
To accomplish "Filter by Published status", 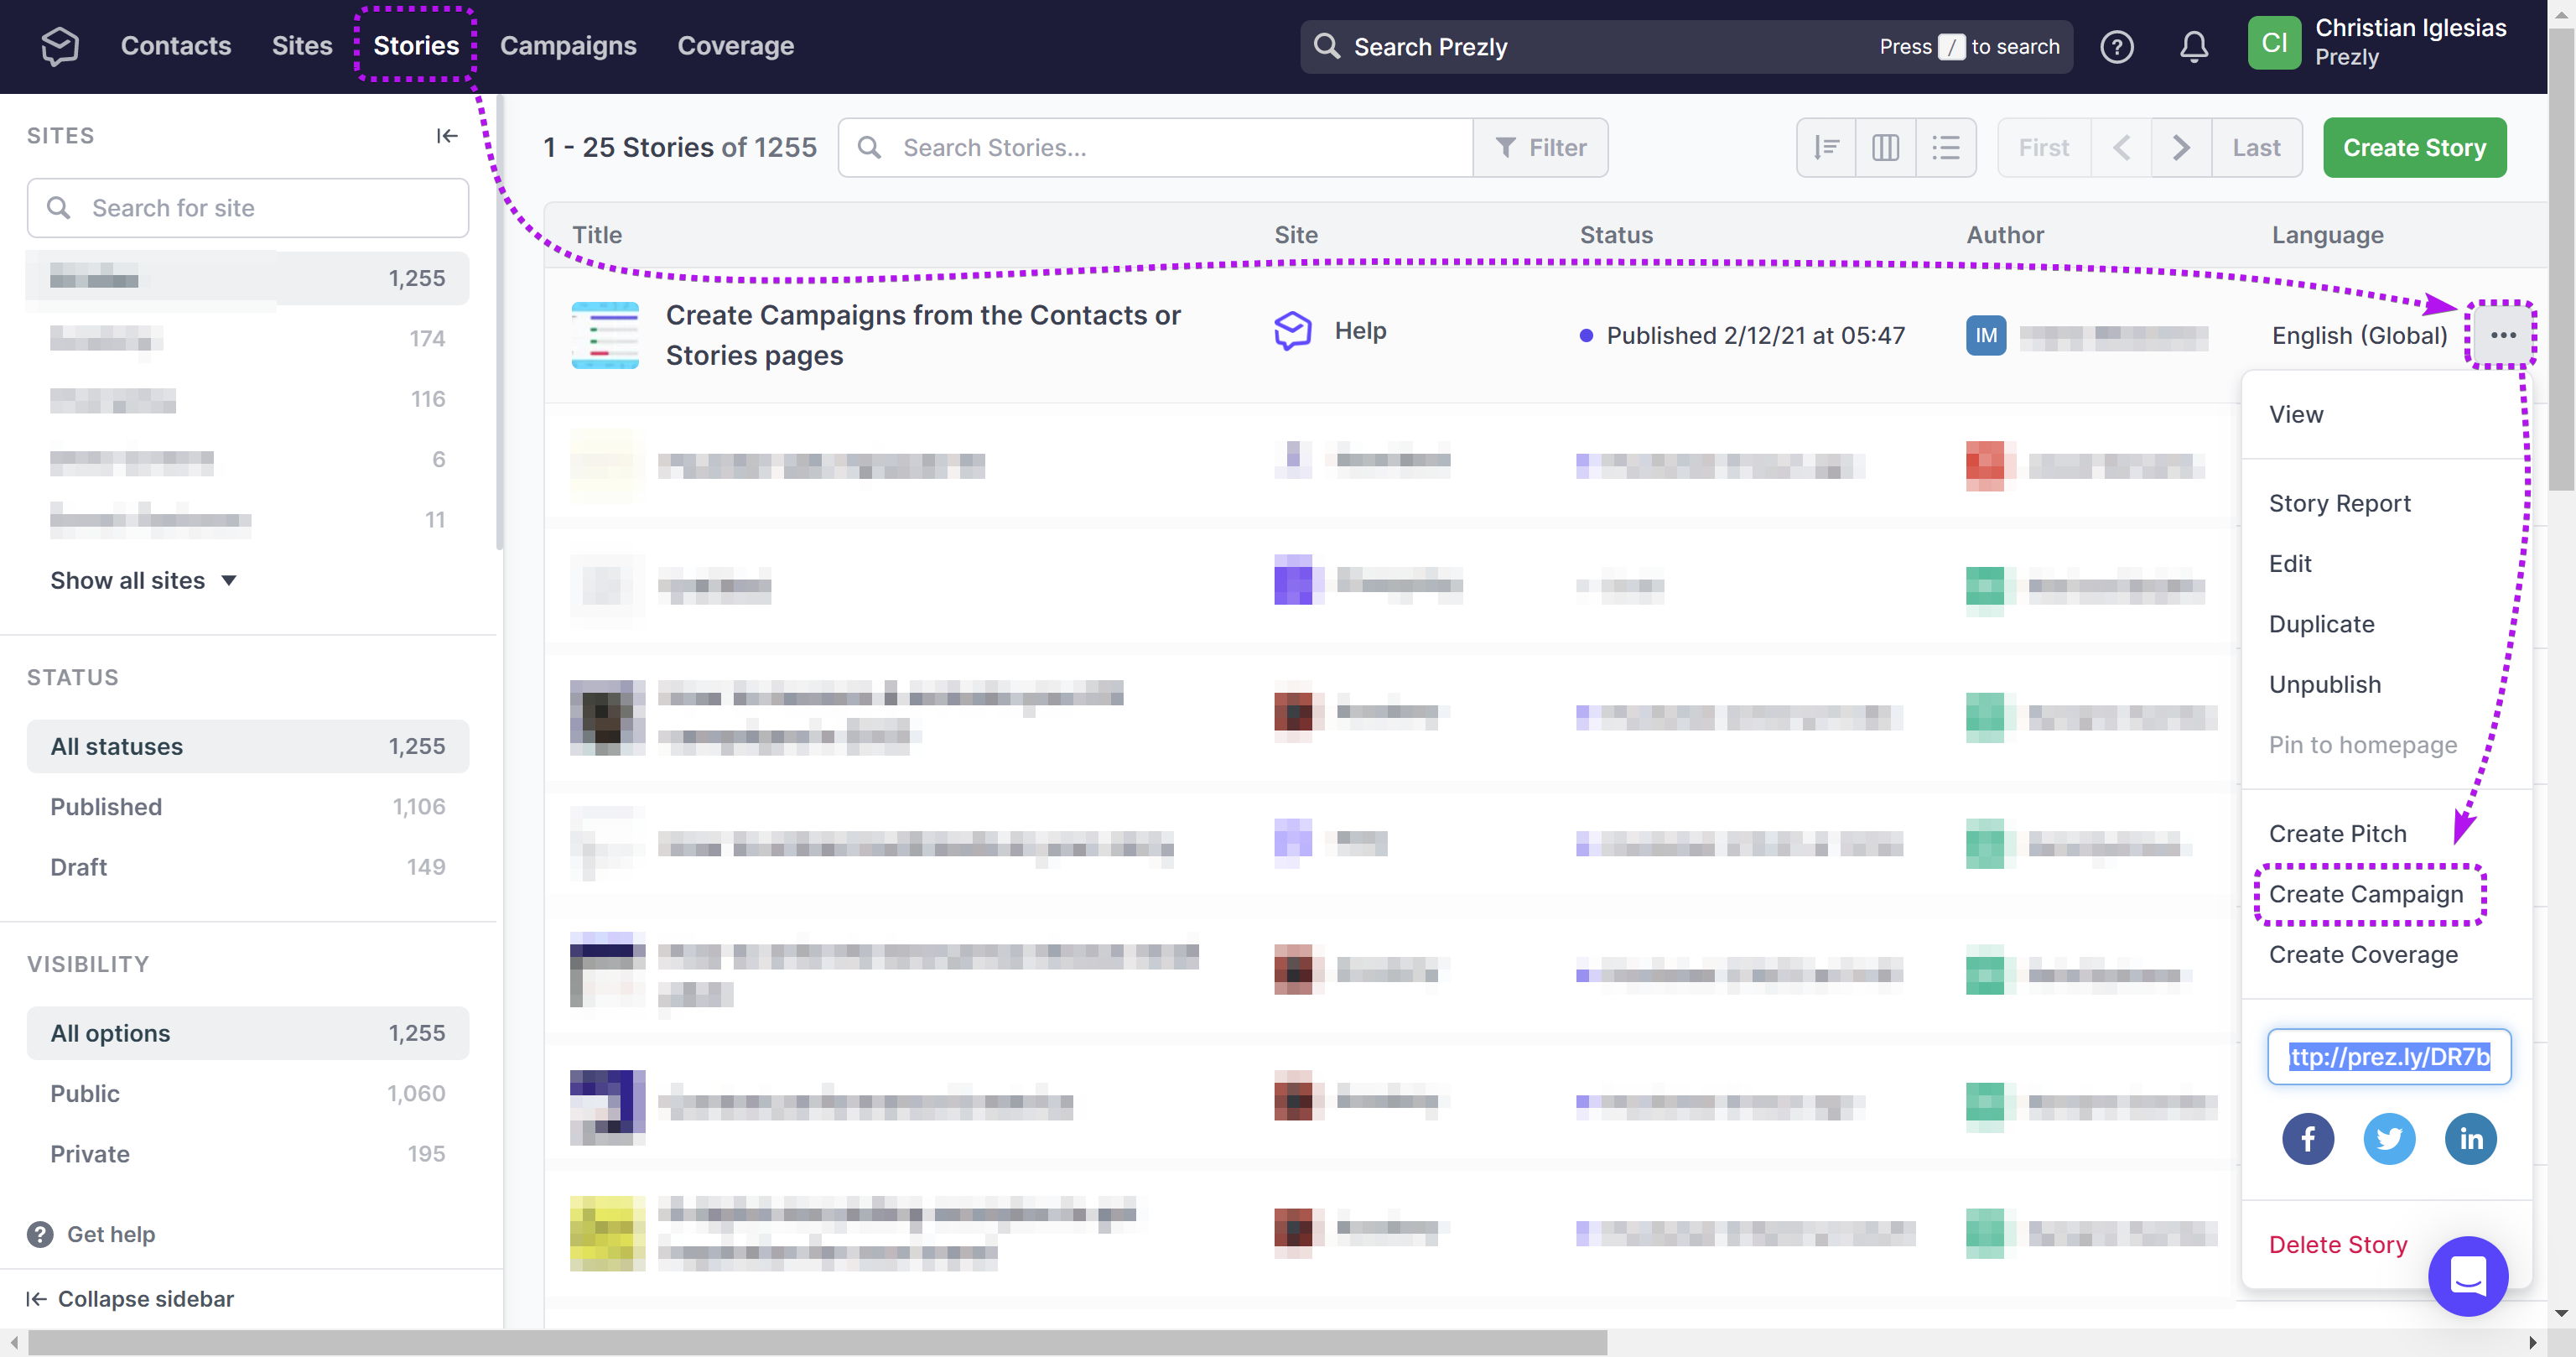I will click(x=248, y=807).
